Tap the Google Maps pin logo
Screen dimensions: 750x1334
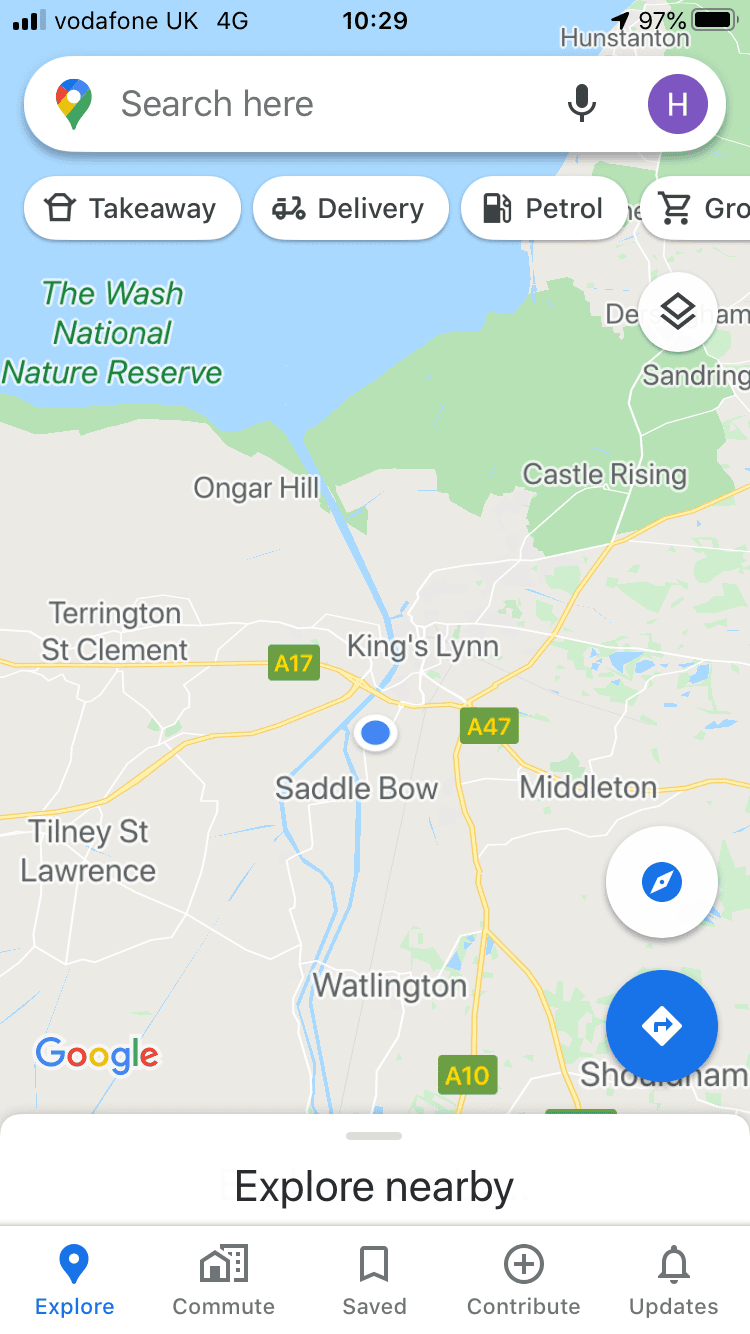pyautogui.click(x=74, y=104)
